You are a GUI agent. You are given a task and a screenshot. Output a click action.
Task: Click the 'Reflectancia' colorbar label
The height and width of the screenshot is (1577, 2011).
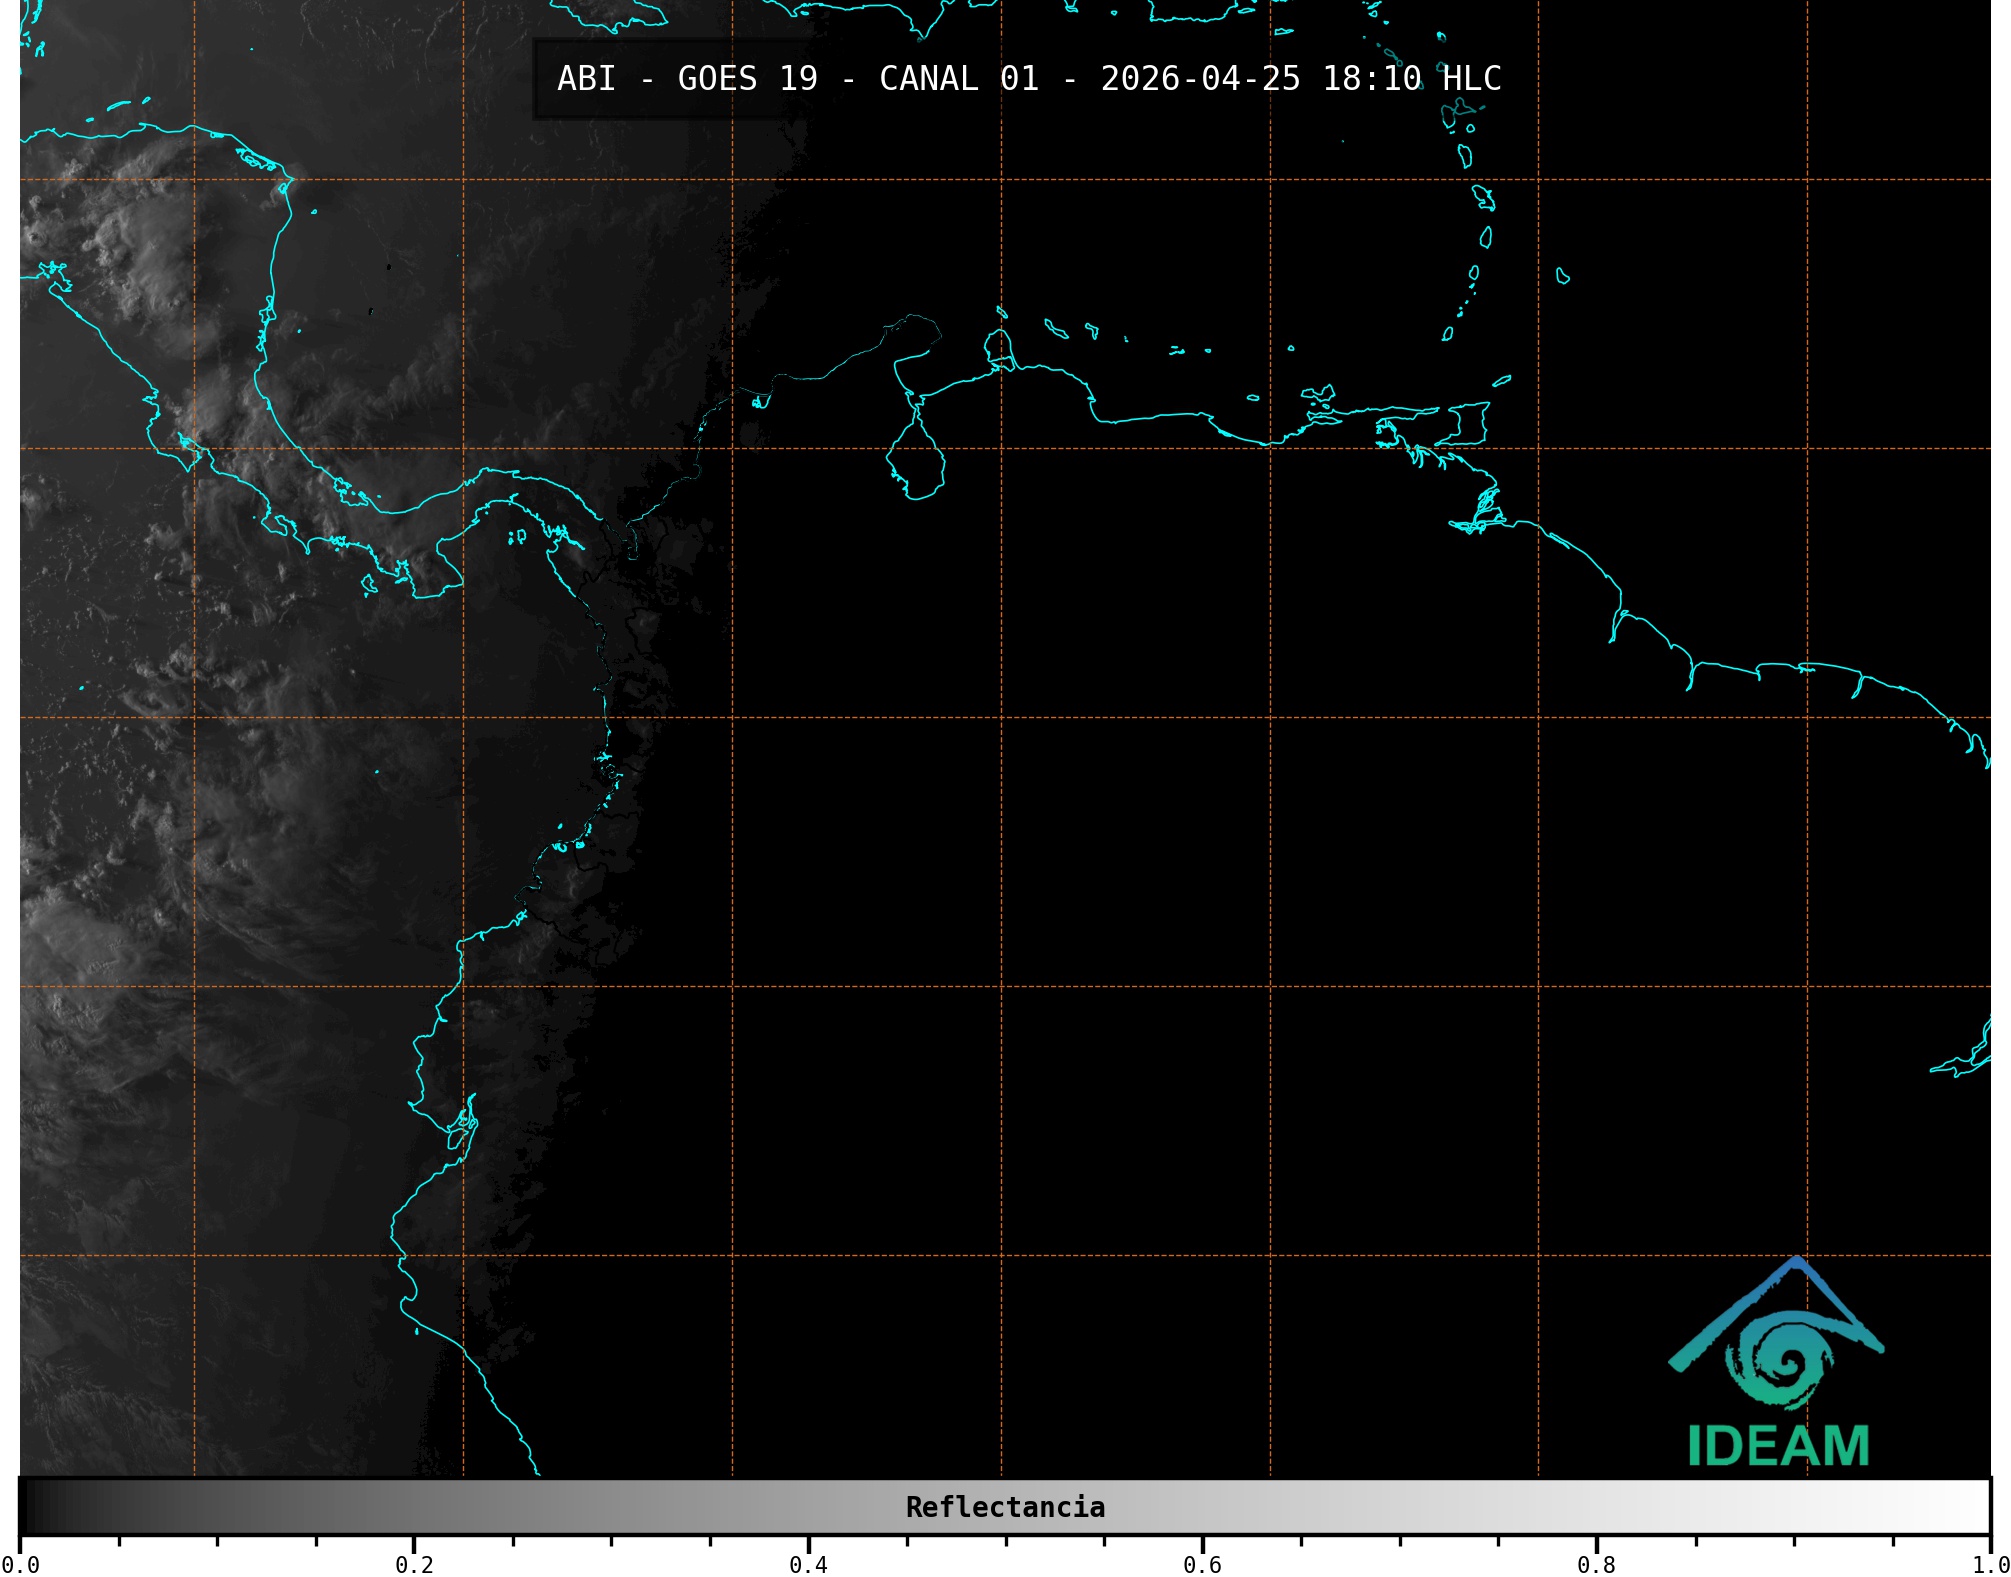pyautogui.click(x=1005, y=1507)
